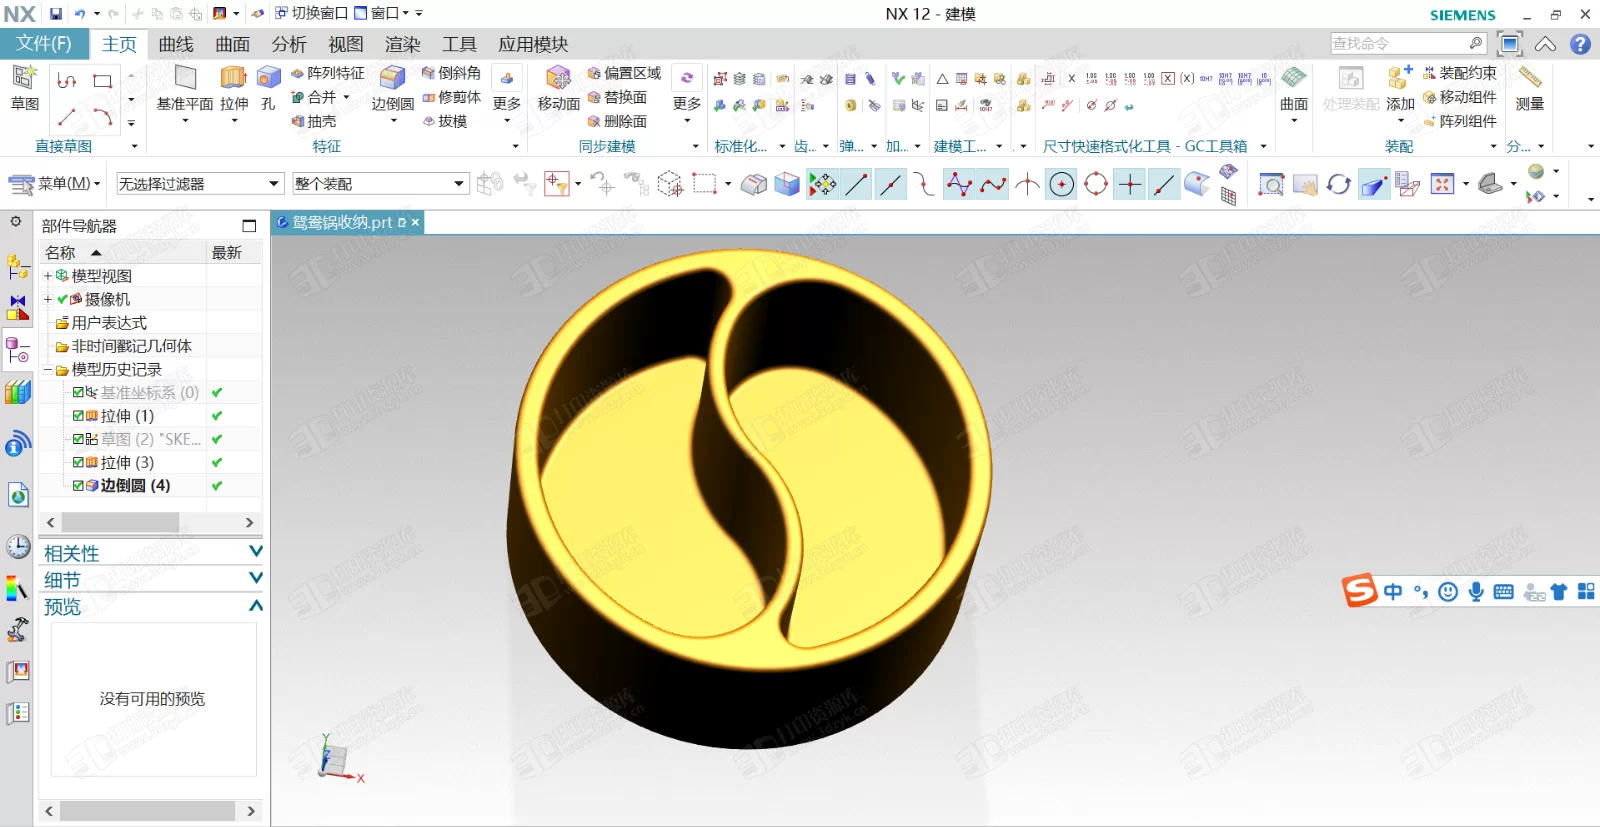Open the Sketch (草图) tool
This screenshot has height=827, width=1600.
click(x=24, y=87)
